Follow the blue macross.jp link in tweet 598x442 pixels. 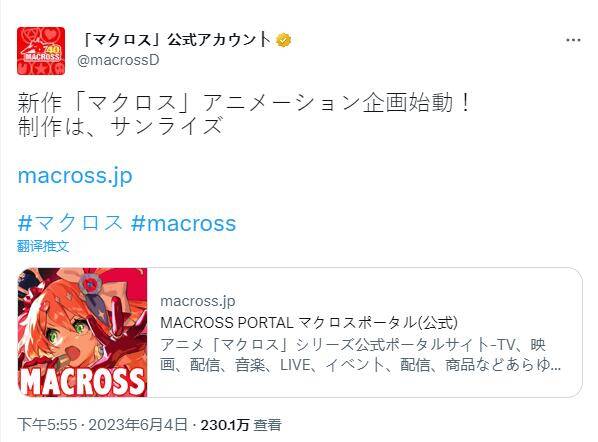(x=75, y=176)
